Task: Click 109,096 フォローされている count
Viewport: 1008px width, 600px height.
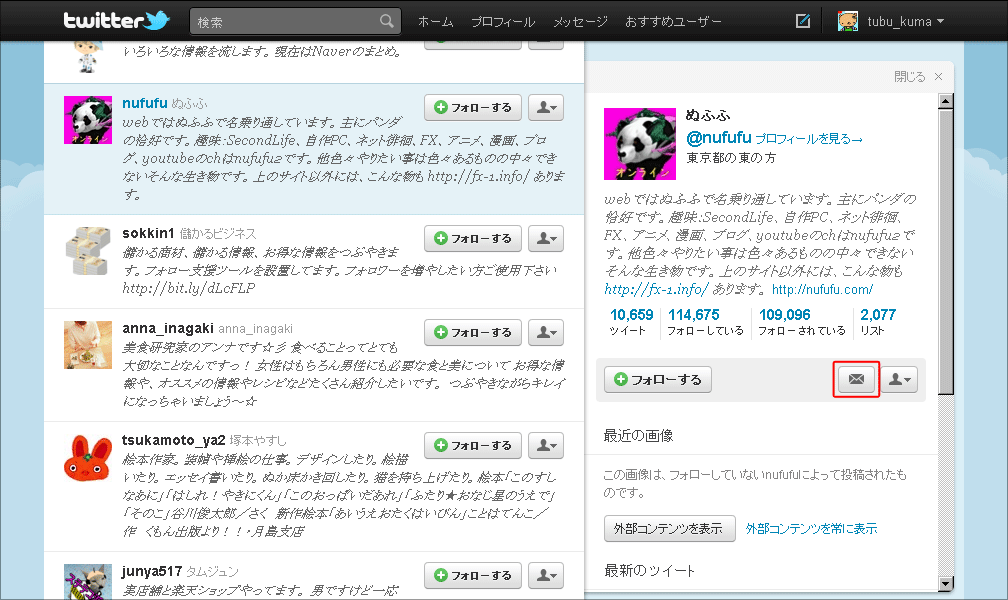Action: click(x=802, y=322)
